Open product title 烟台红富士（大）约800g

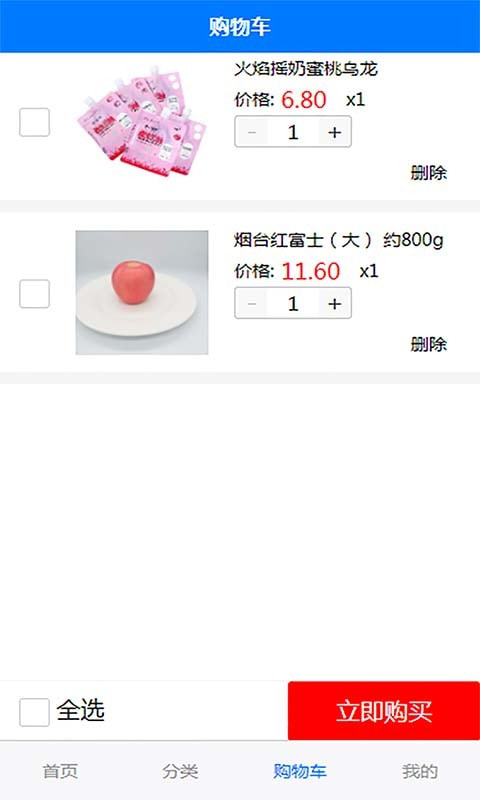click(339, 240)
